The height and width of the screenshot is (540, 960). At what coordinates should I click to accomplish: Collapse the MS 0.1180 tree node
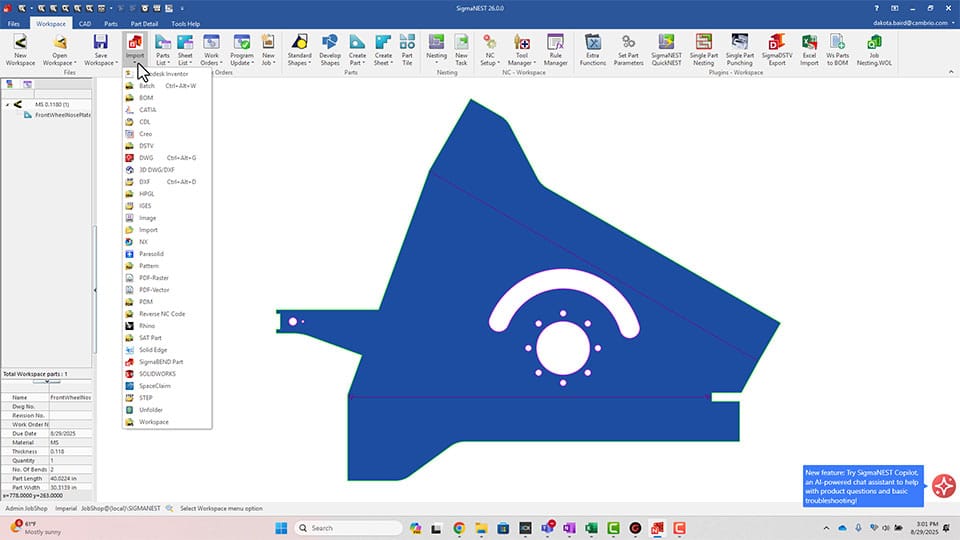(7, 104)
